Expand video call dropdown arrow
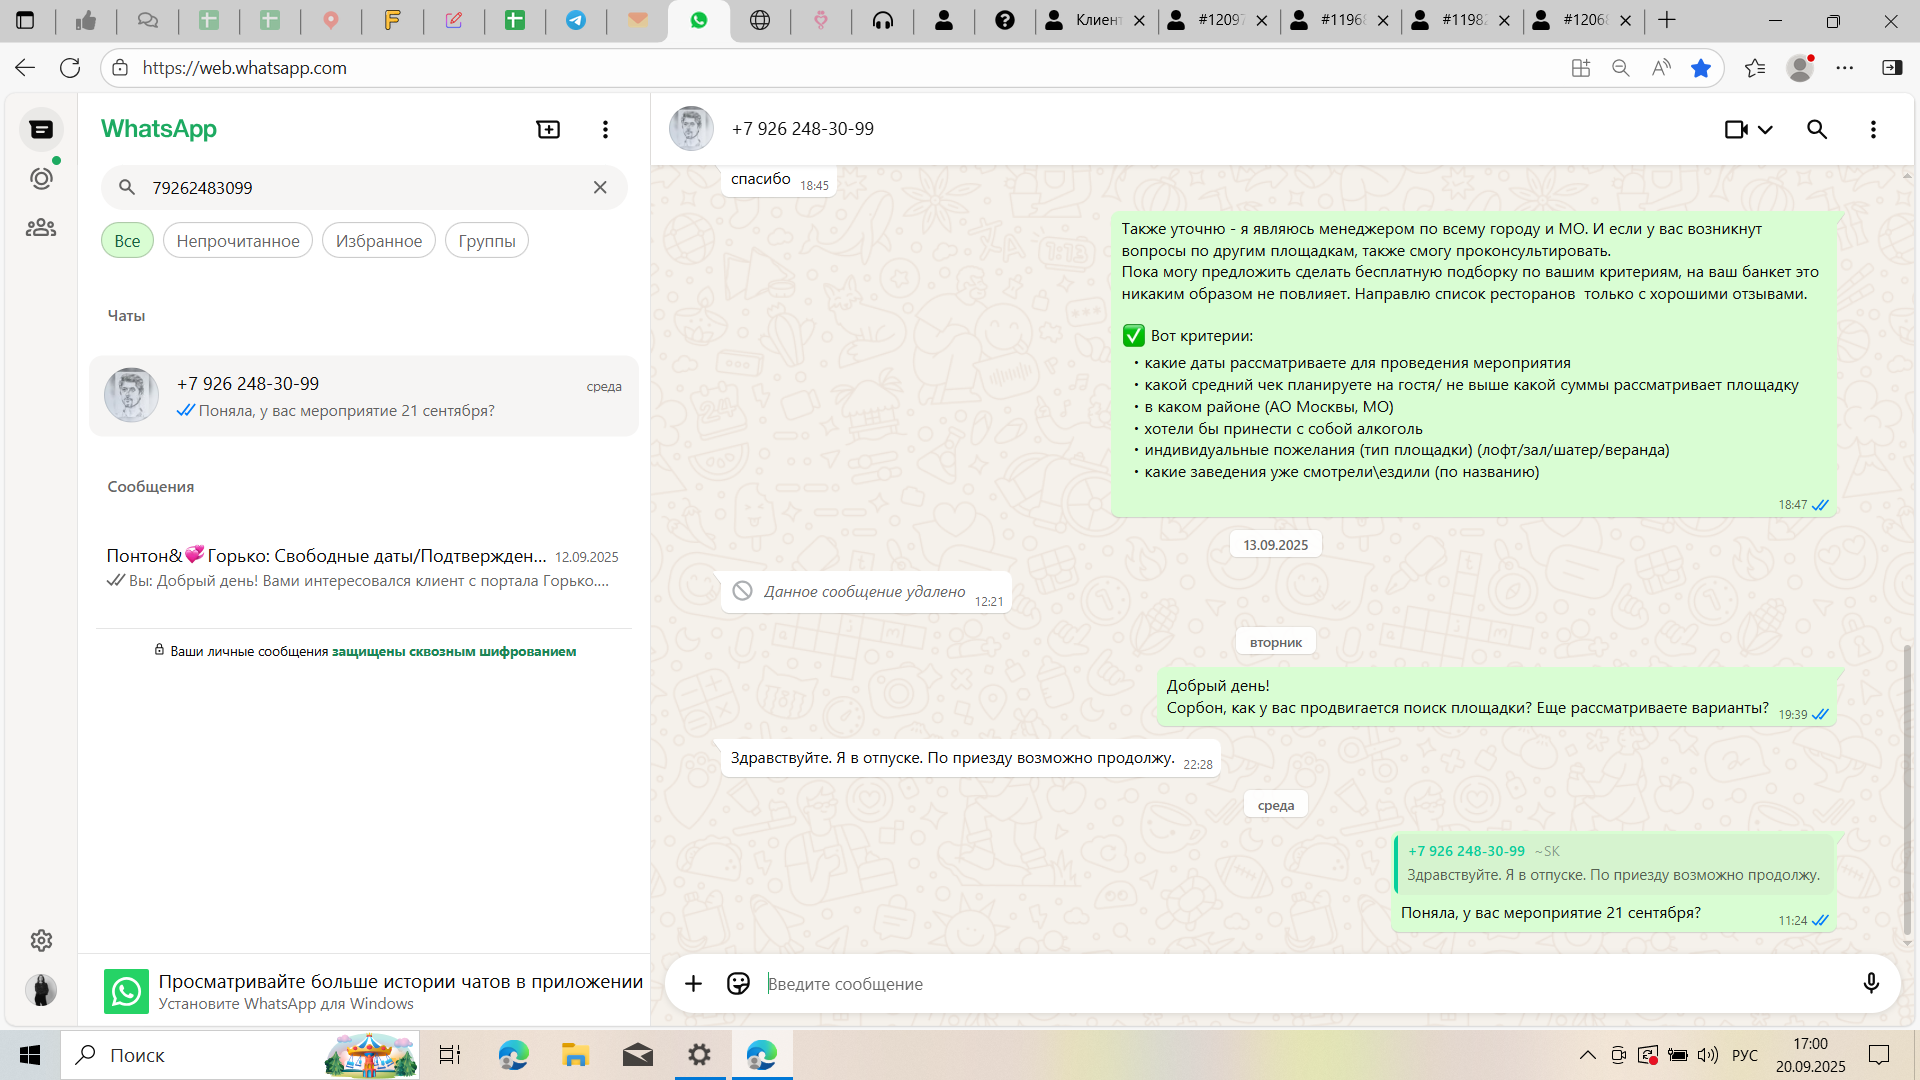 1766,129
